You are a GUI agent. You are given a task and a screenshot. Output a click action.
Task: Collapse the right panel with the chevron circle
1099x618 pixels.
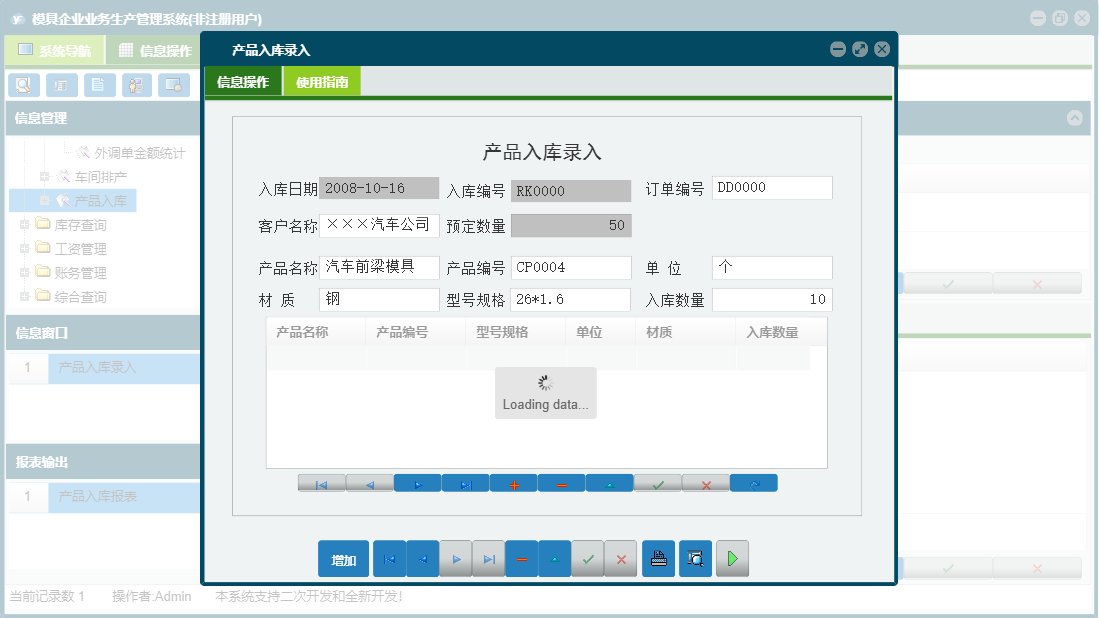point(1075,117)
